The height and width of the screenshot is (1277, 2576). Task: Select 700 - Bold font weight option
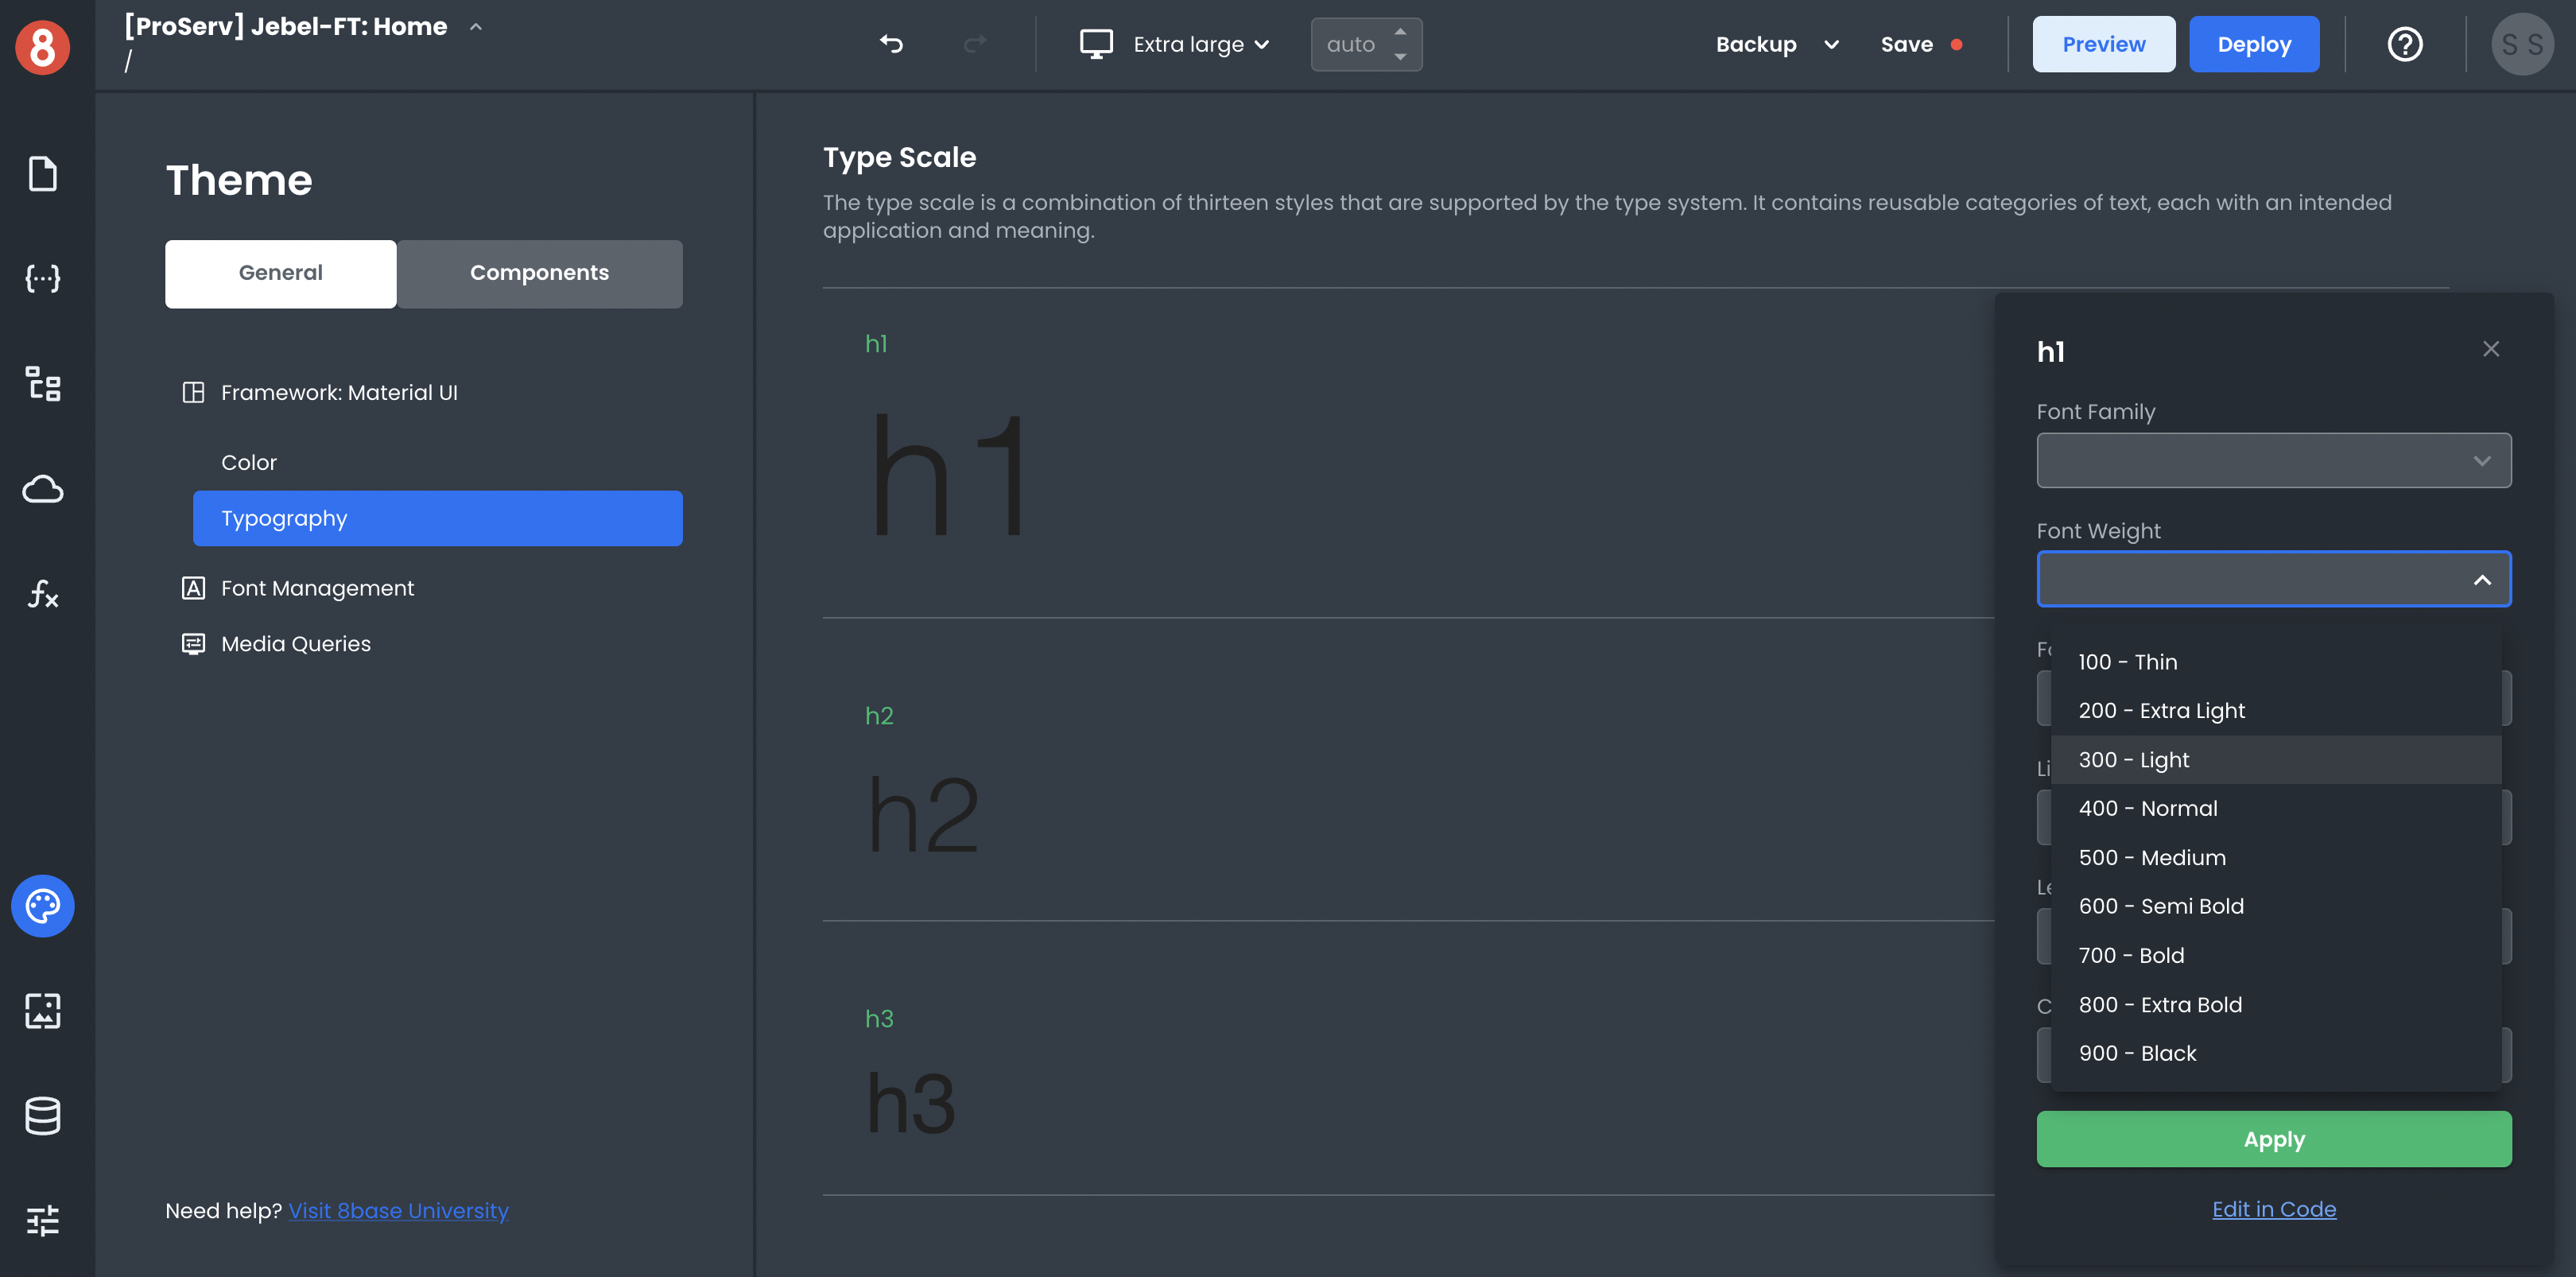2131,955
